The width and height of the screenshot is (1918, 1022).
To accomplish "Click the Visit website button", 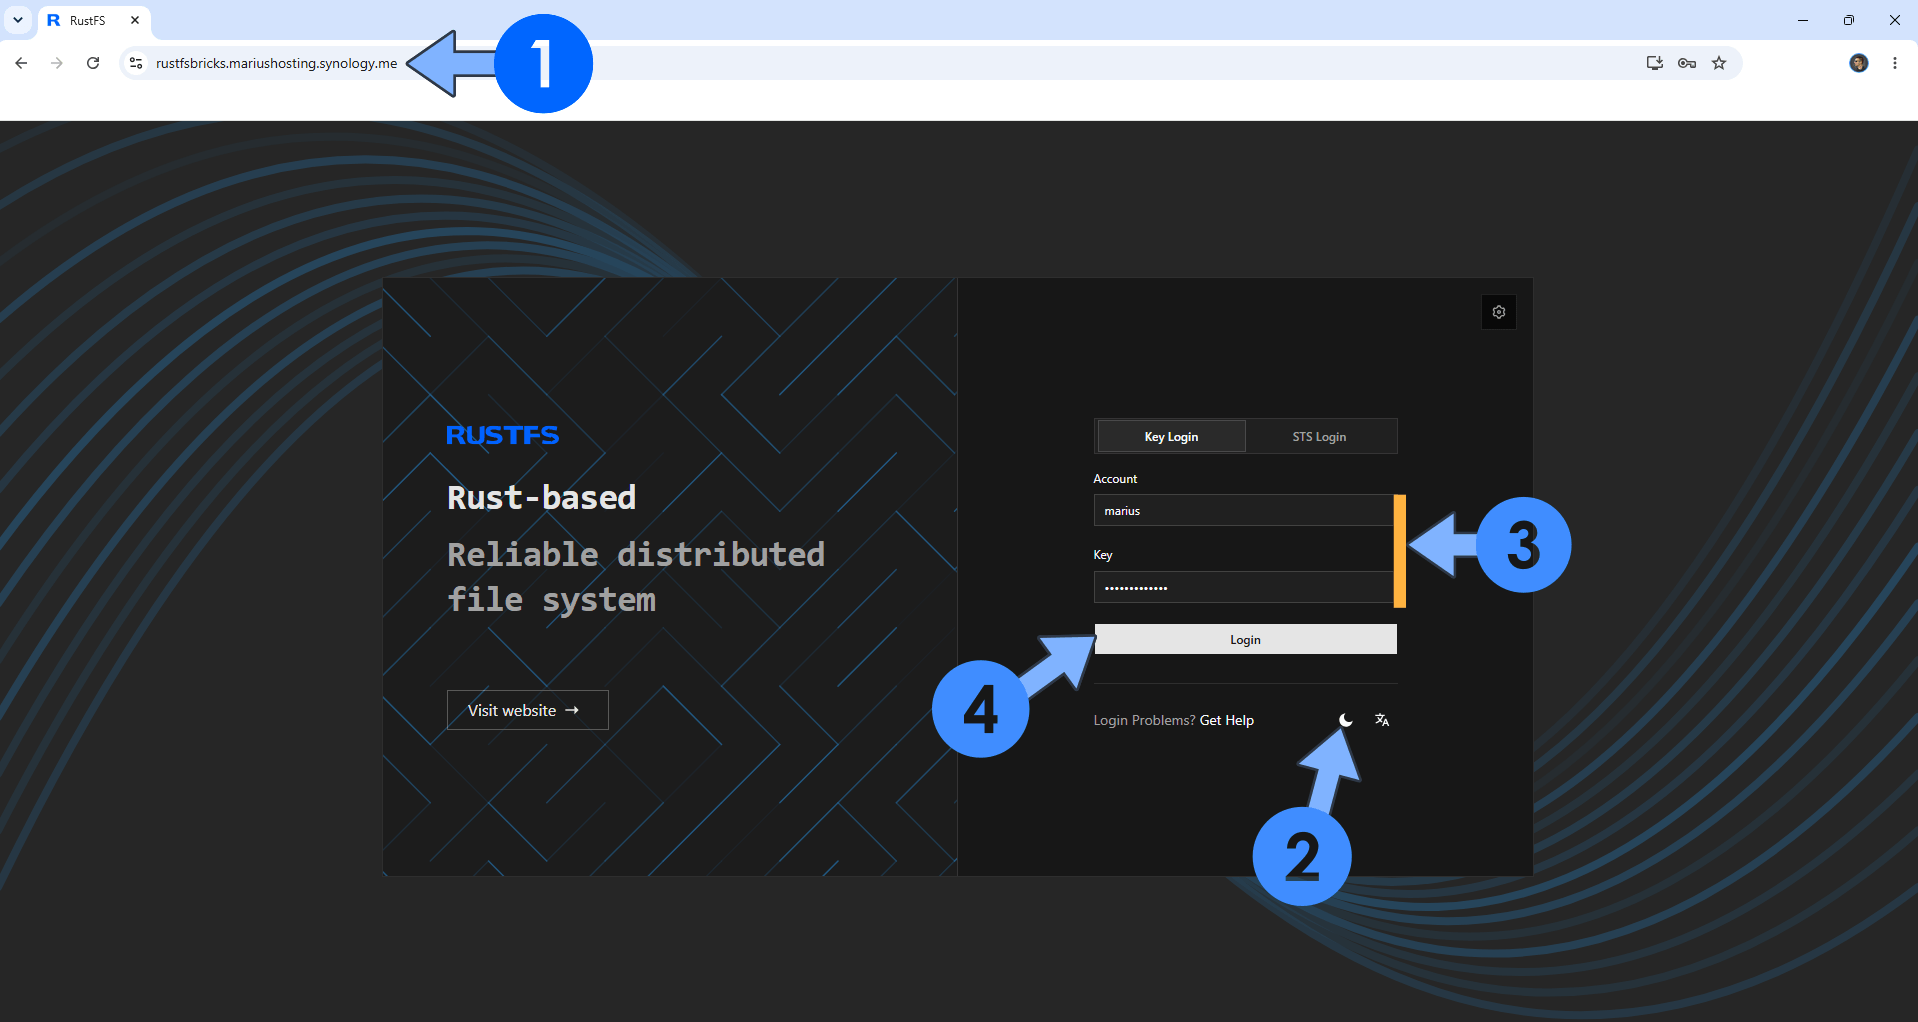I will tap(527, 710).
